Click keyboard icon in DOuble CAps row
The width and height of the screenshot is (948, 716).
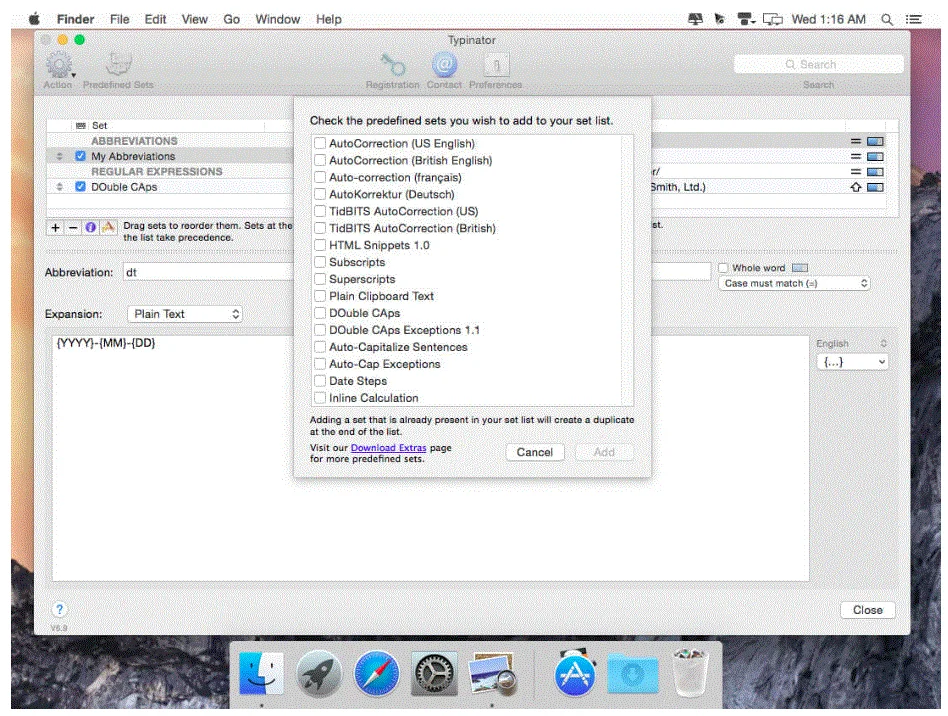(x=875, y=187)
